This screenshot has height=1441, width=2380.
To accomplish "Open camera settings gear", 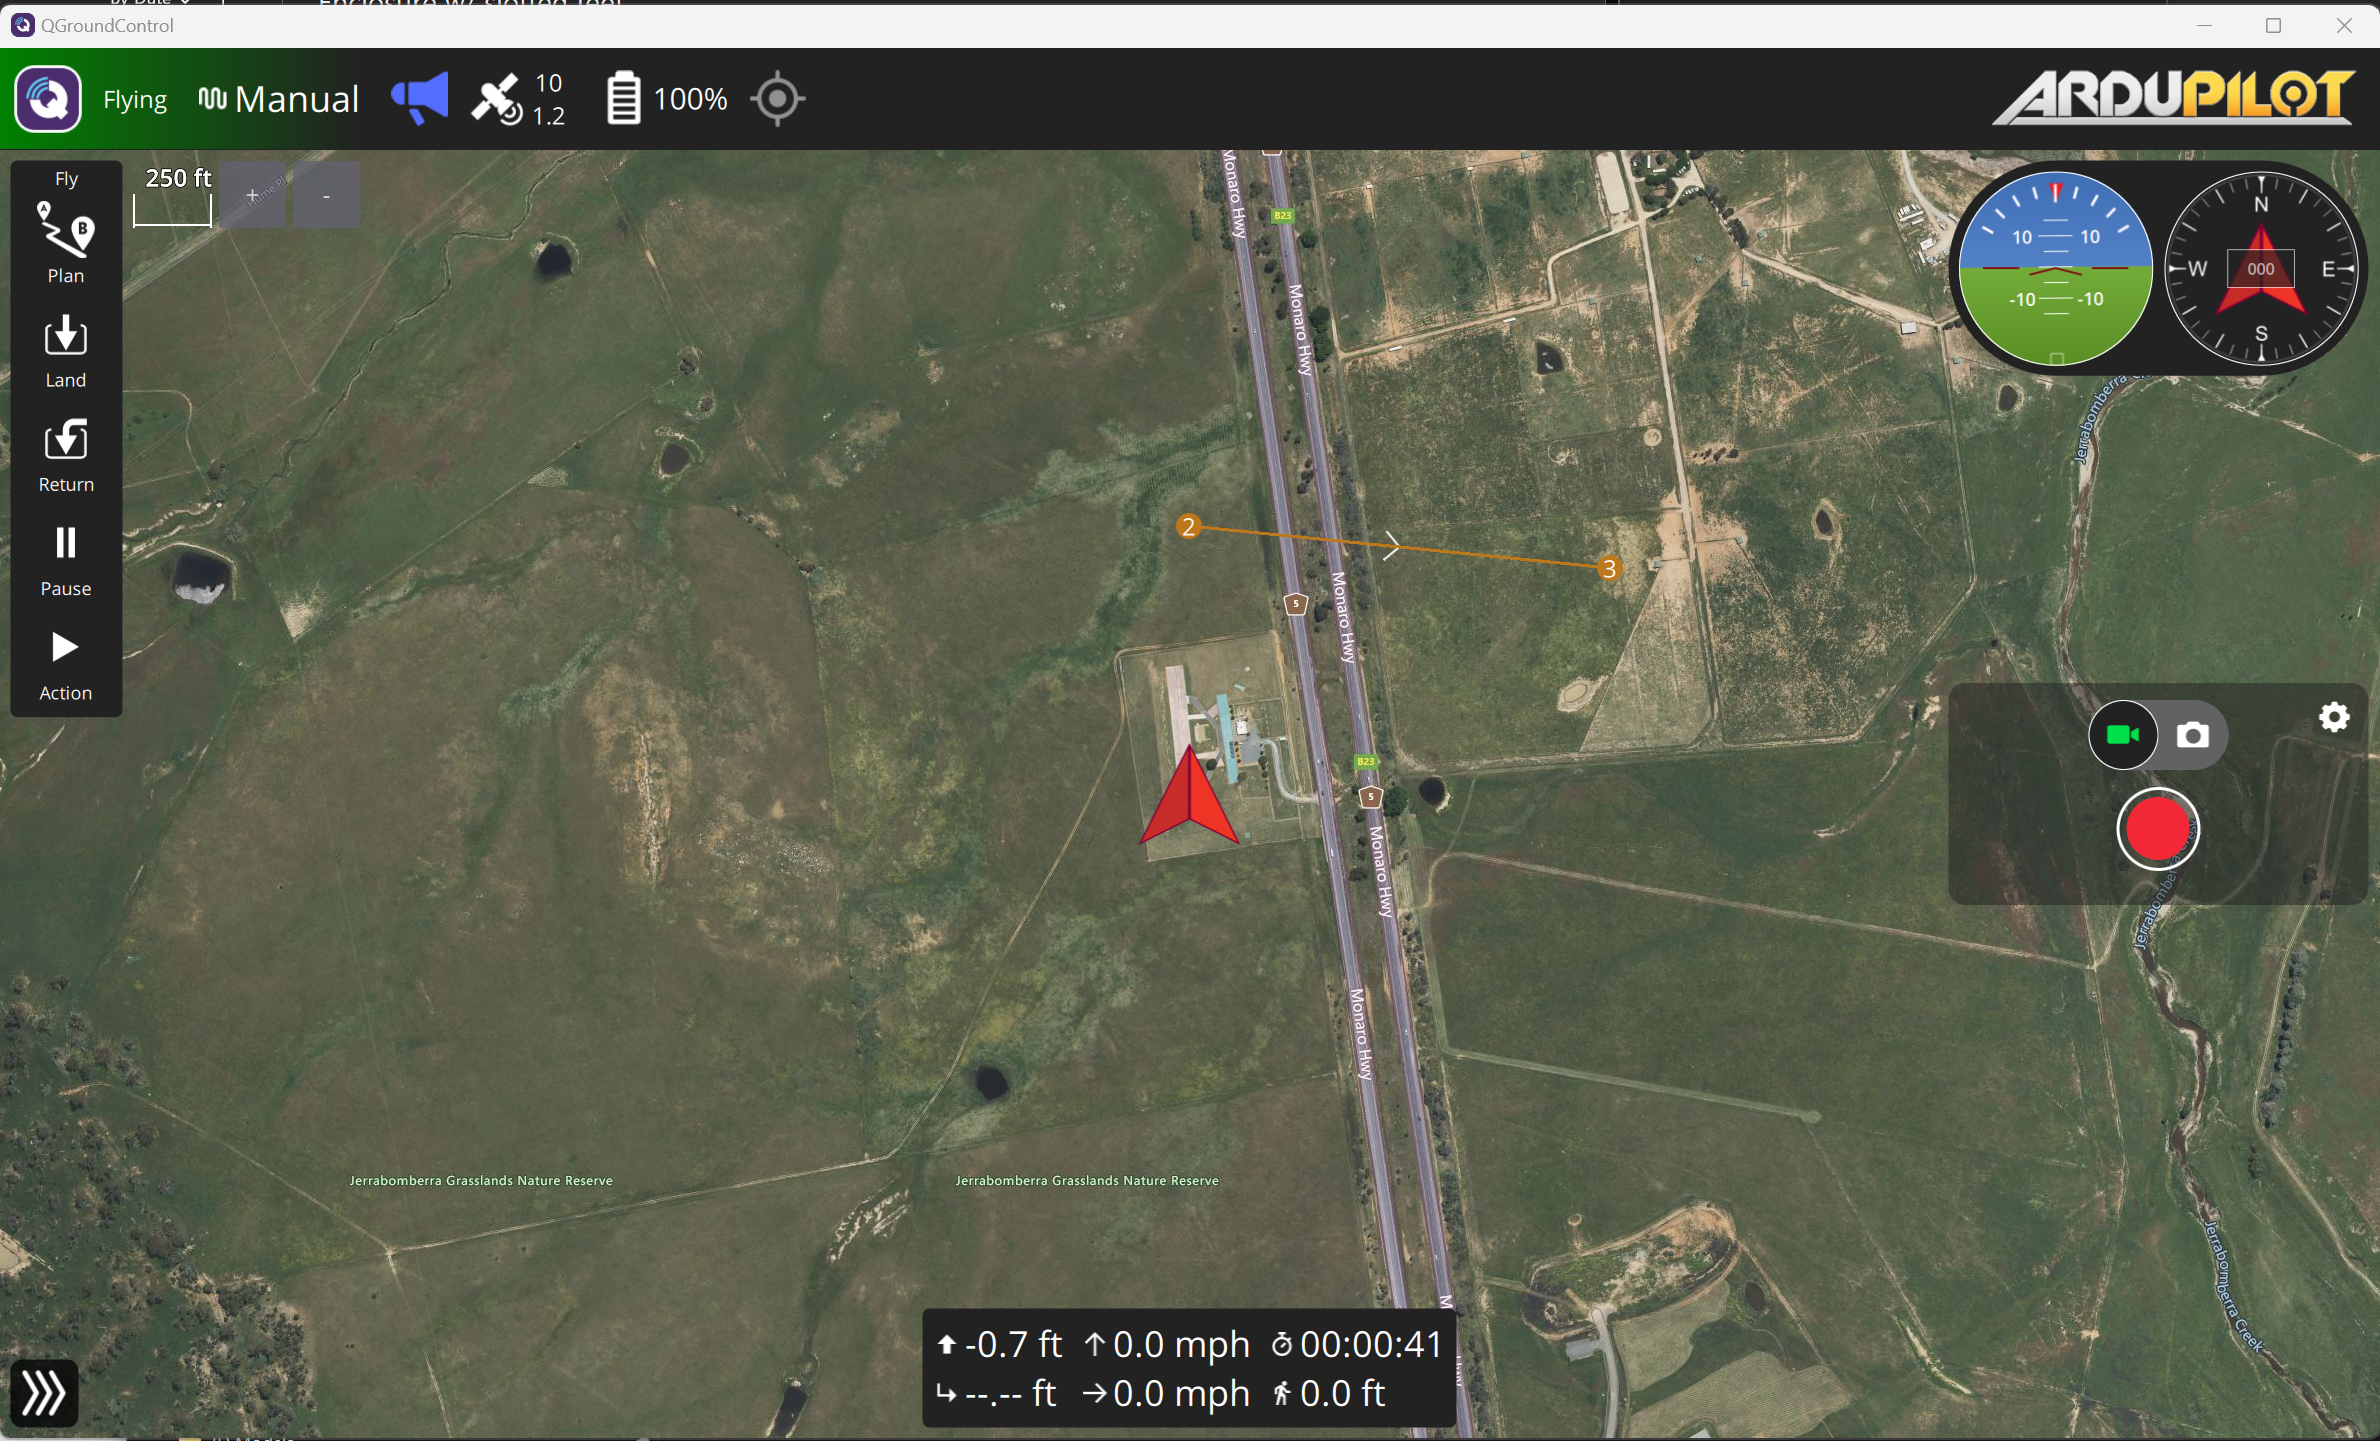I will click(x=2334, y=717).
